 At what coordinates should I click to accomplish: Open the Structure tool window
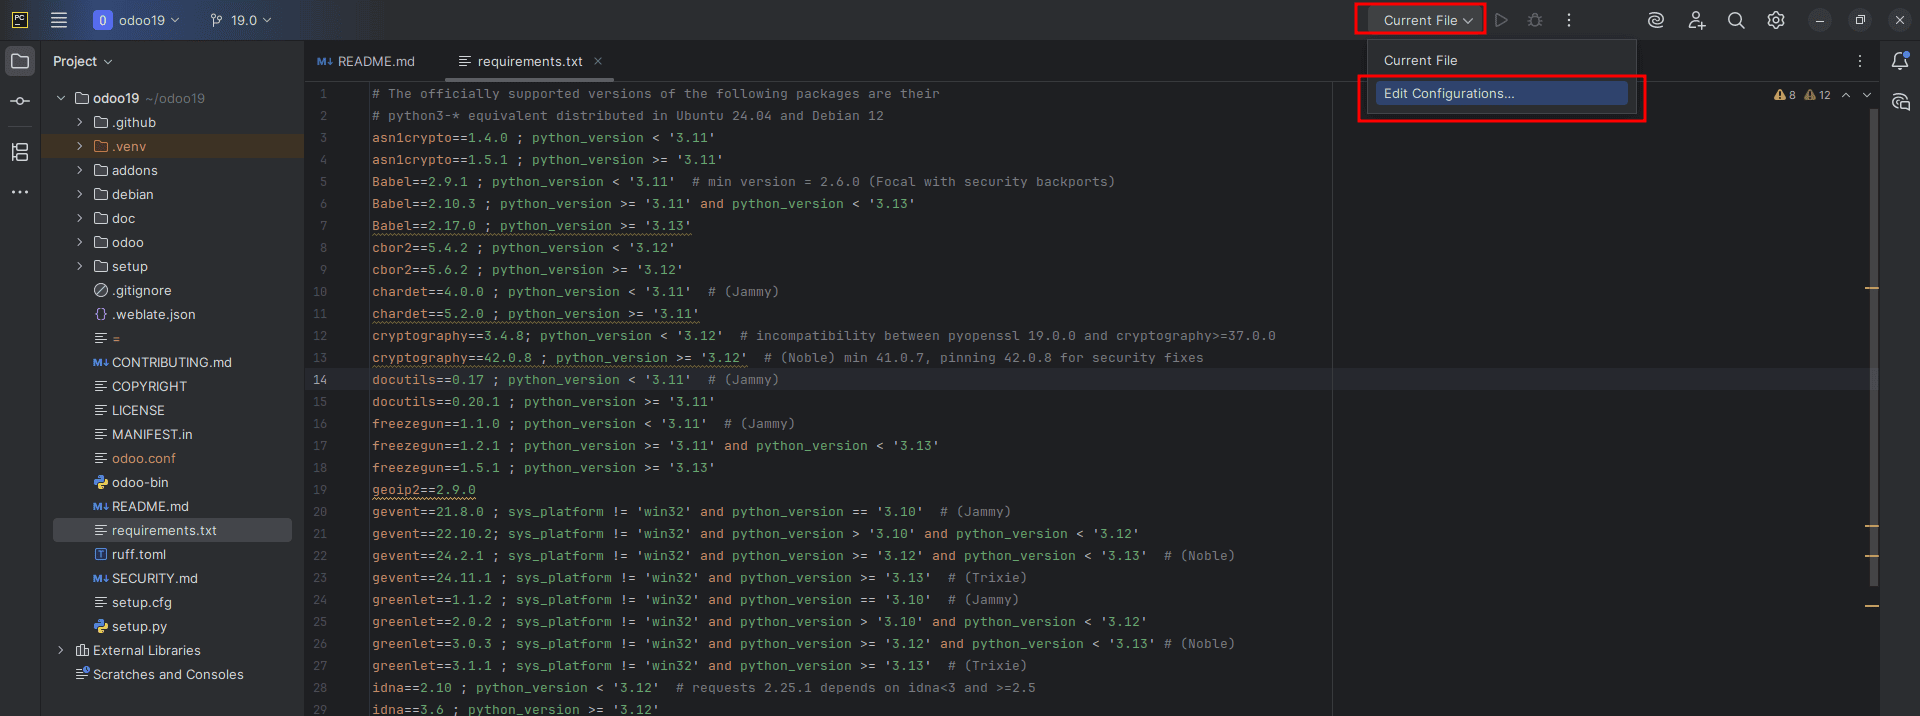point(20,152)
